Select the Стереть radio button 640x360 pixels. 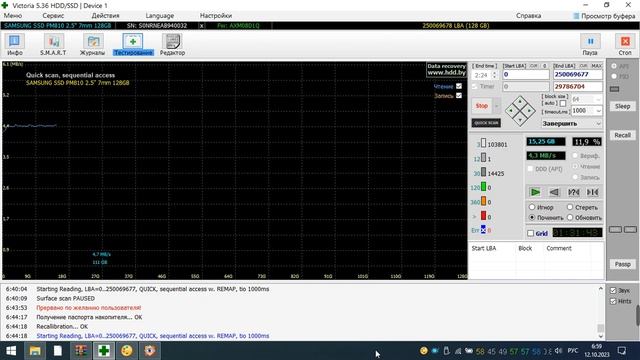click(570, 207)
